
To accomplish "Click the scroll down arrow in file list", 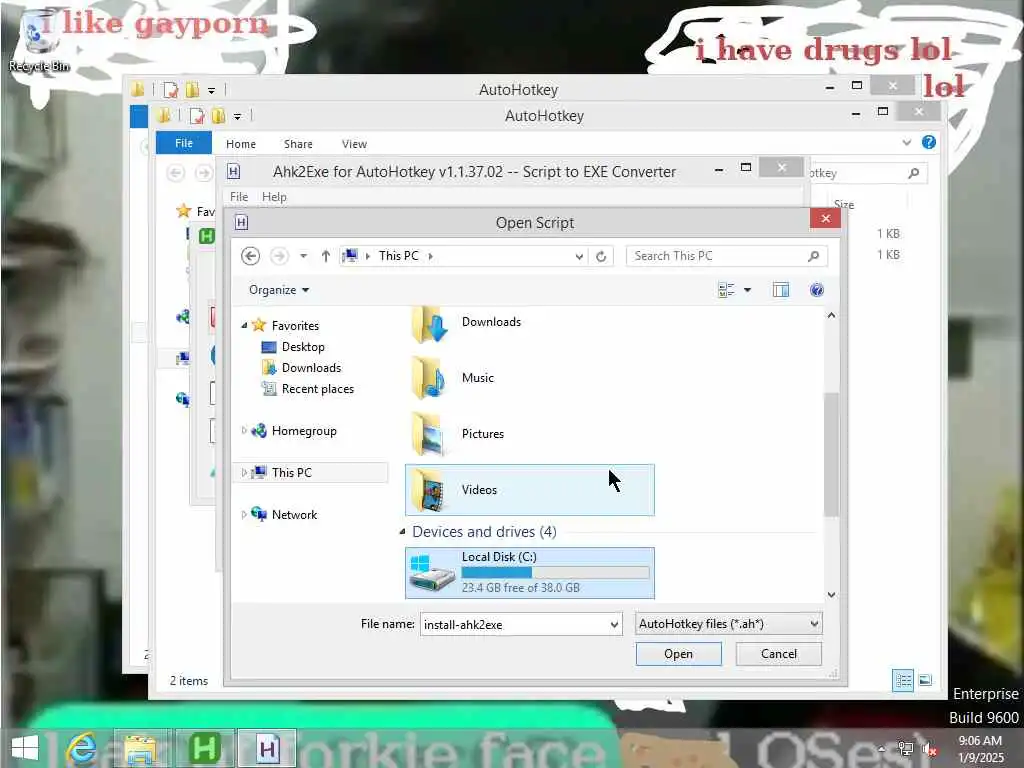I will (831, 595).
